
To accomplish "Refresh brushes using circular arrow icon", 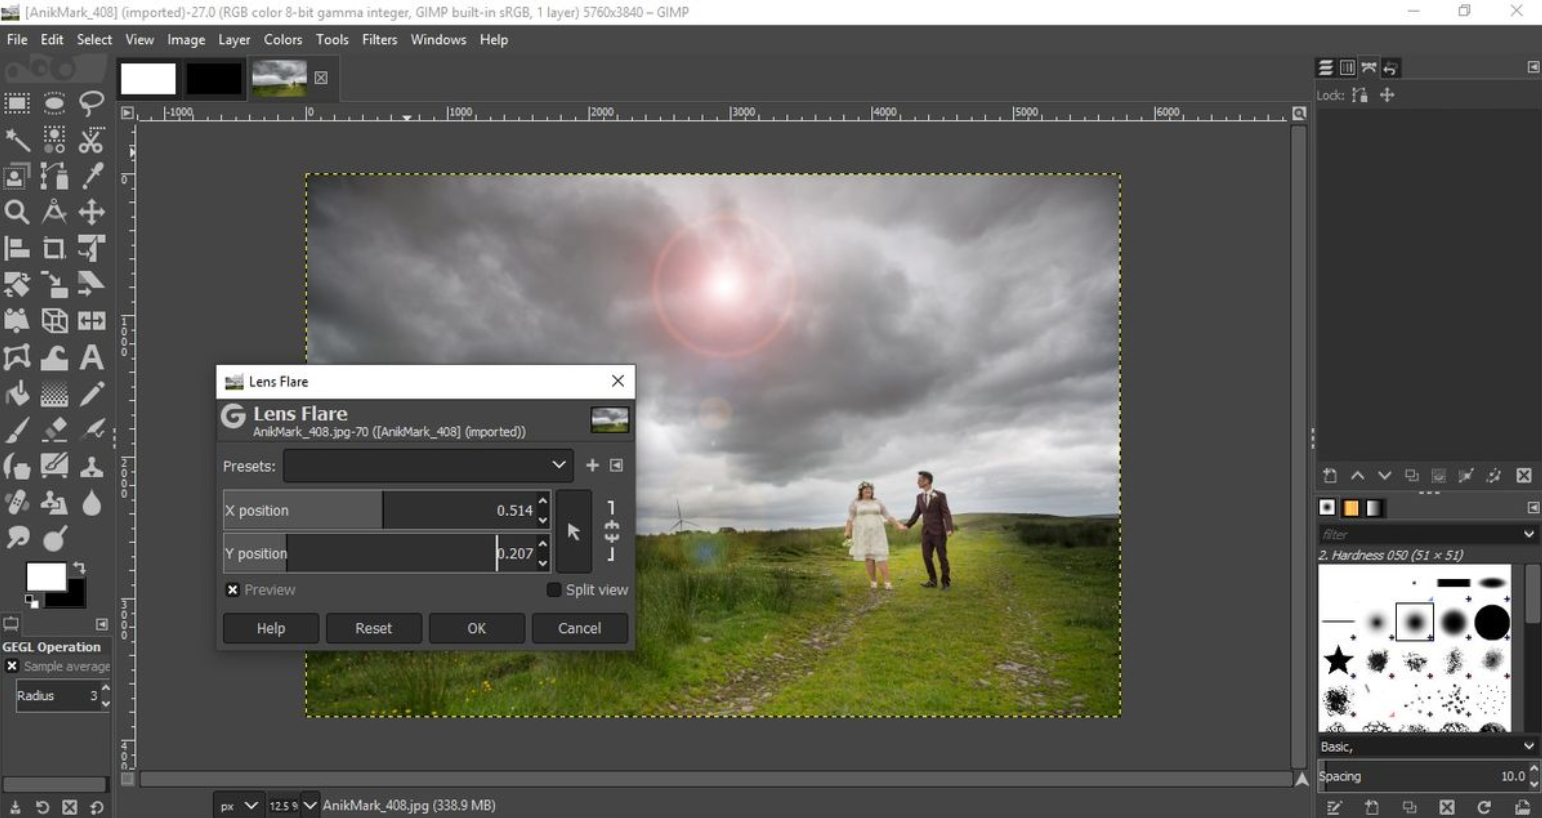I will pyautogui.click(x=1484, y=807).
